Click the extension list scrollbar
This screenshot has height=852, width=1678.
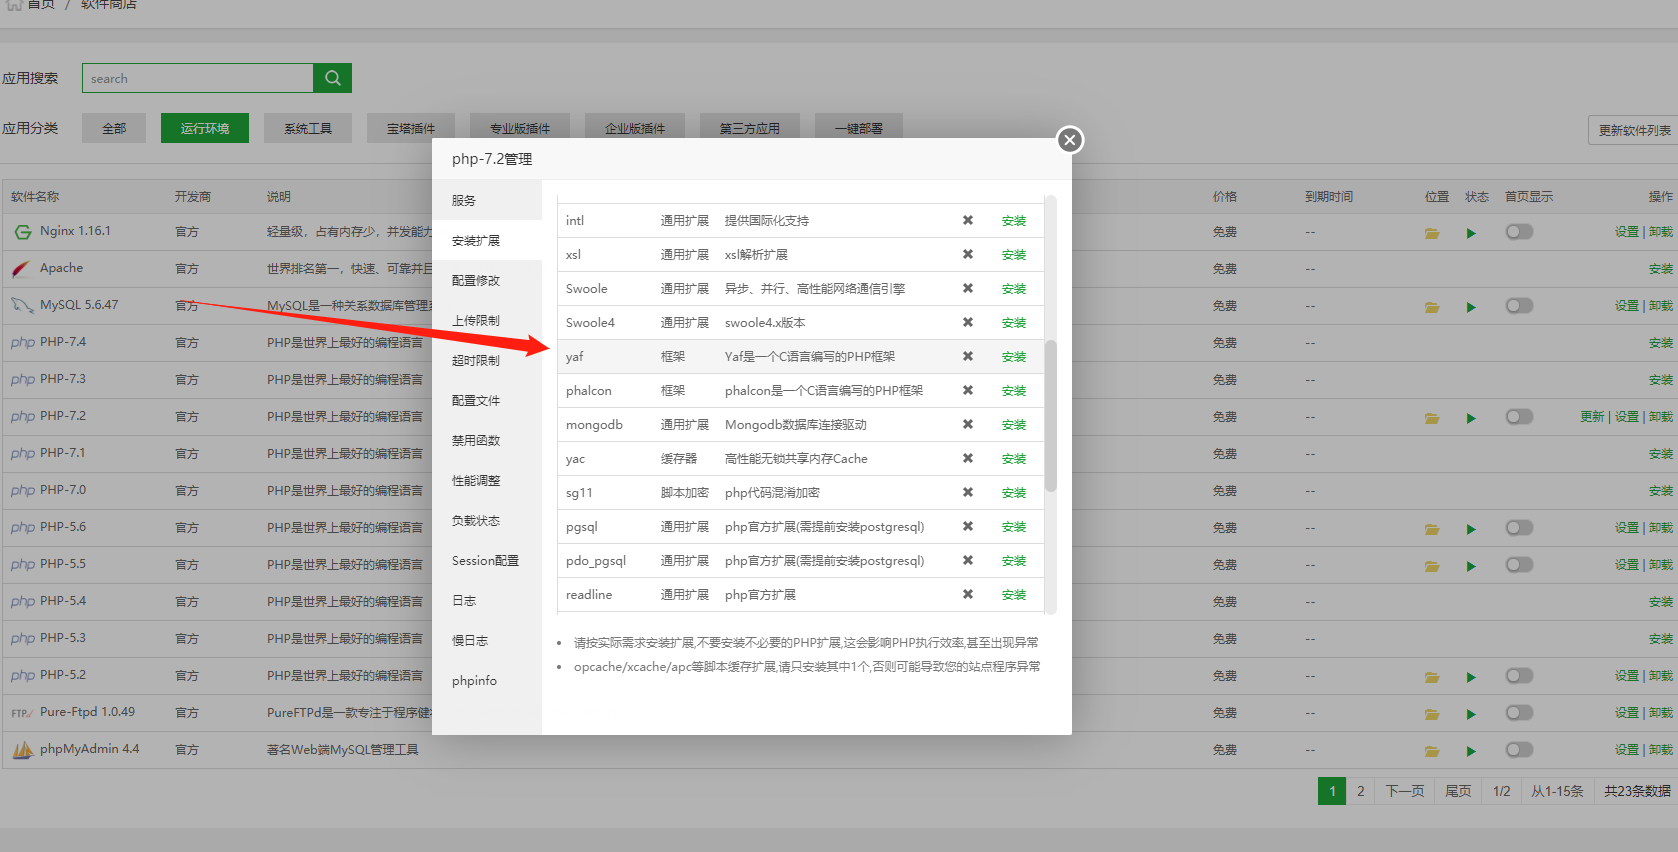click(1051, 416)
